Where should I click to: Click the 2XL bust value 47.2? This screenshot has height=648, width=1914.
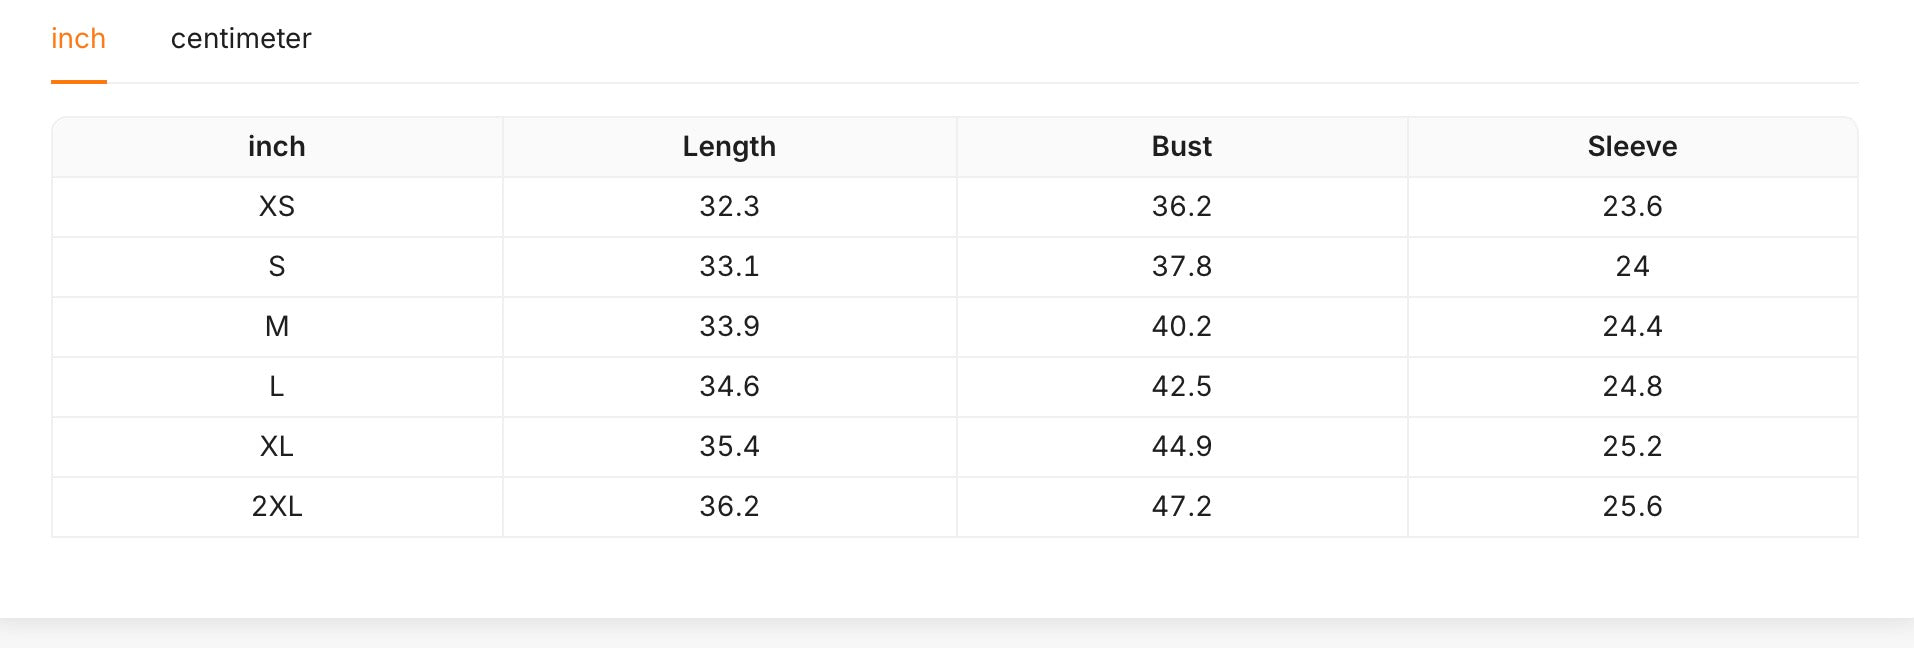point(1181,507)
